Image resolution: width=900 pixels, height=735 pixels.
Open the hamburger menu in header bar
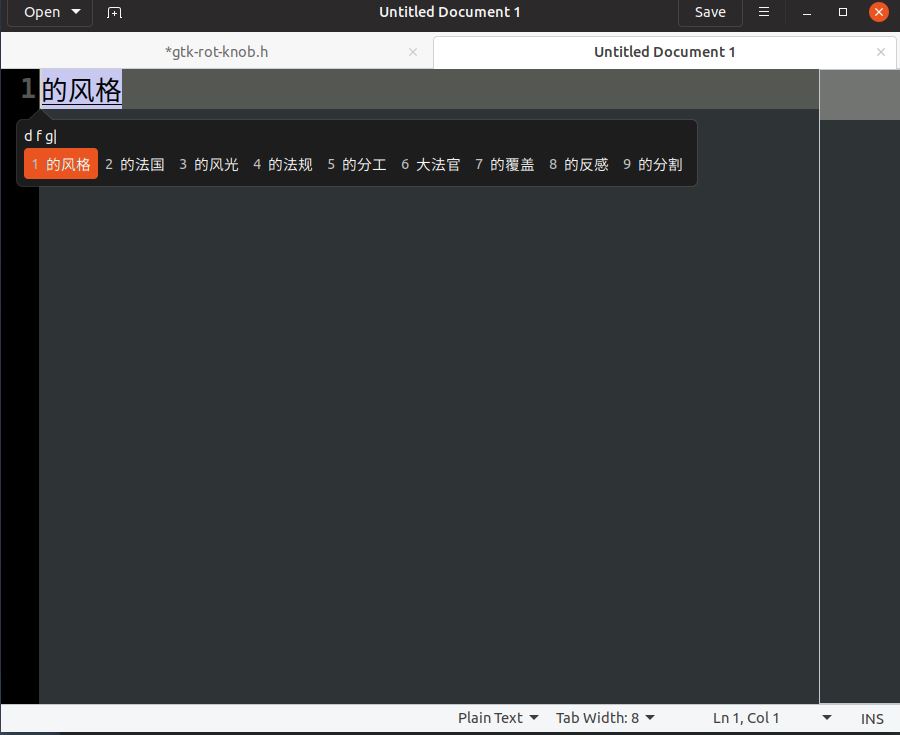click(x=764, y=12)
